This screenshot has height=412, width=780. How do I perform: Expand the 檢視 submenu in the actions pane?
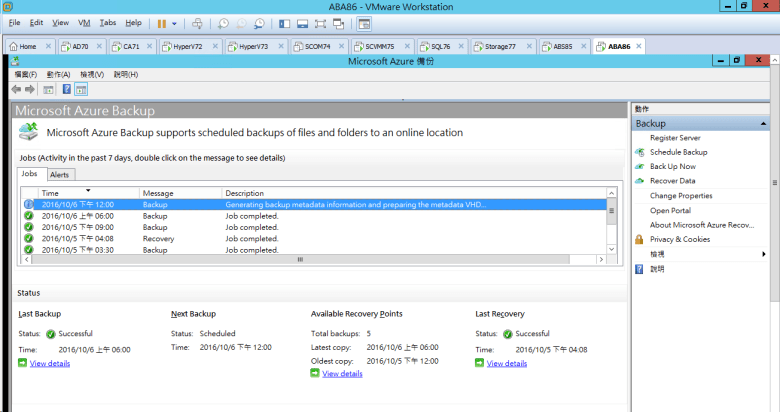[763, 254]
